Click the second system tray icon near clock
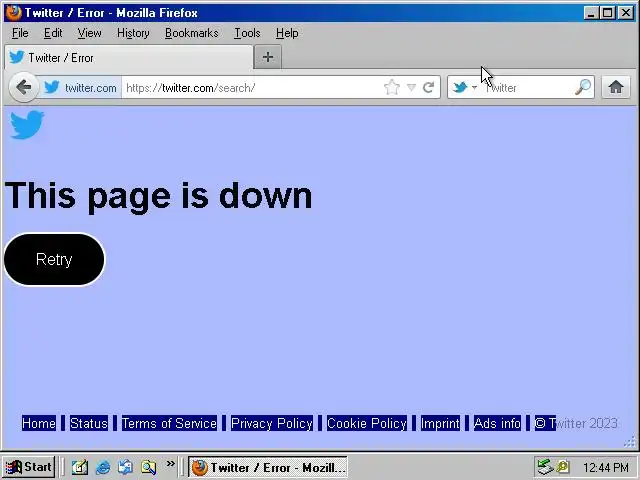 (x=563, y=467)
